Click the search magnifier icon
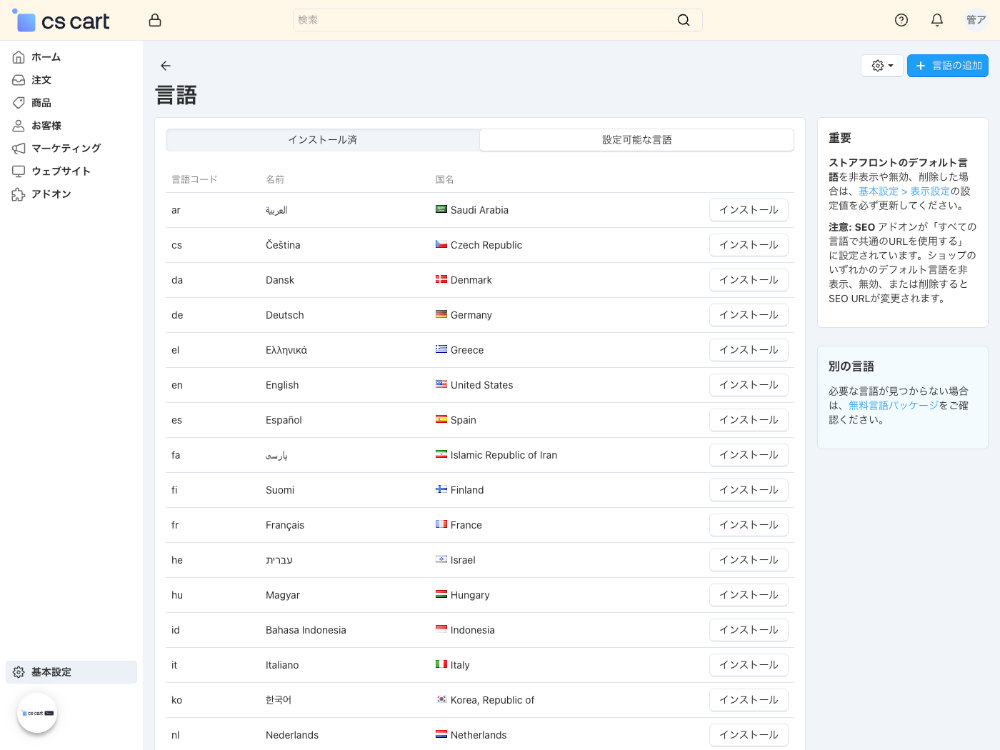1000x750 pixels. (x=684, y=20)
